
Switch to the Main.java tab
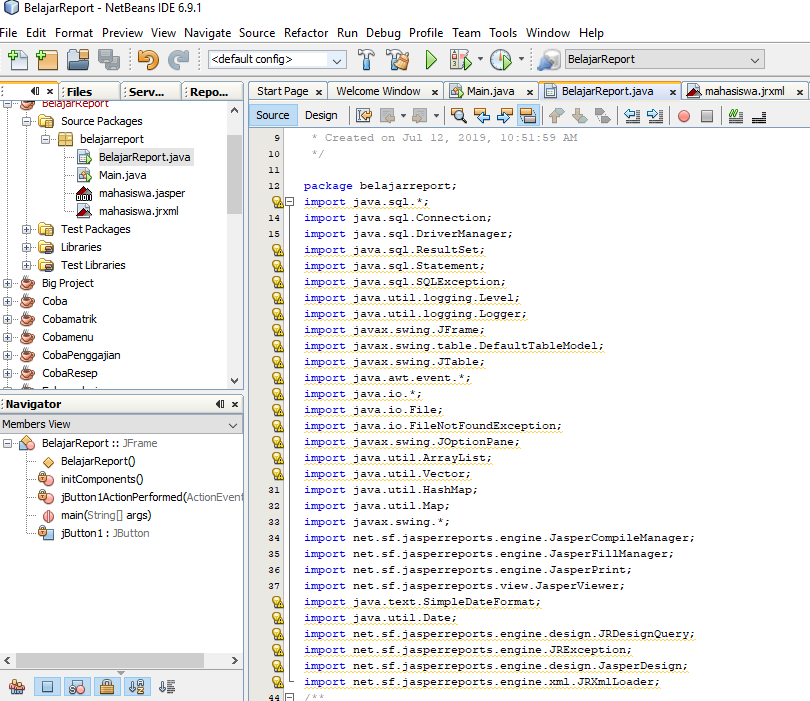[x=490, y=91]
